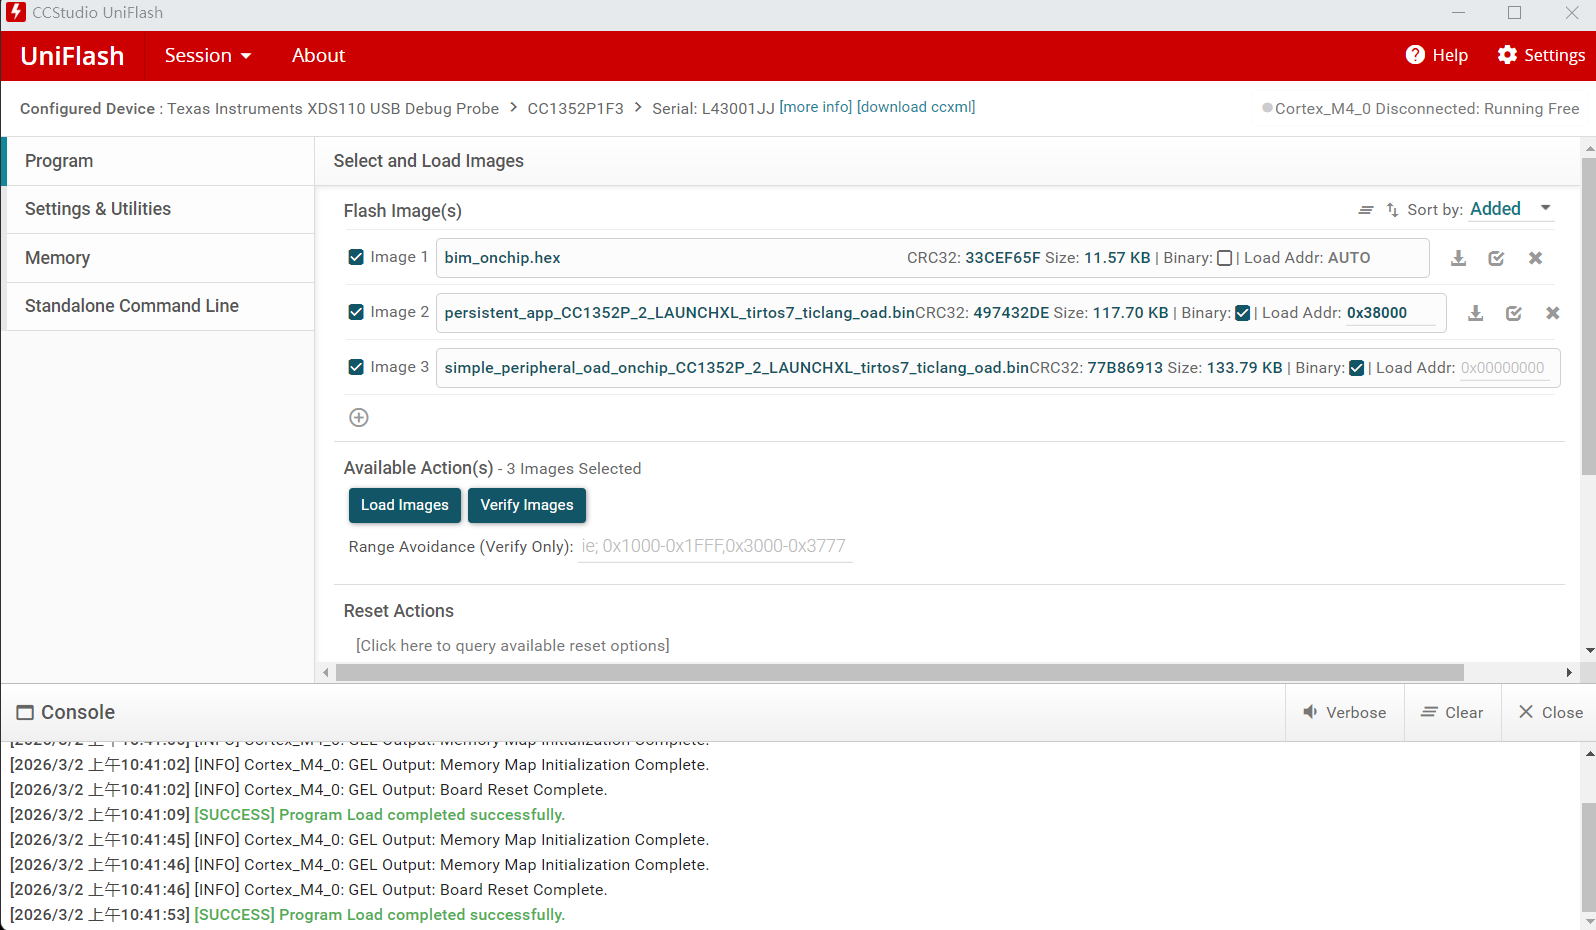Click the simple_peripheral_oad_onchip file name
Screen dimensions: 1596x930
point(736,368)
